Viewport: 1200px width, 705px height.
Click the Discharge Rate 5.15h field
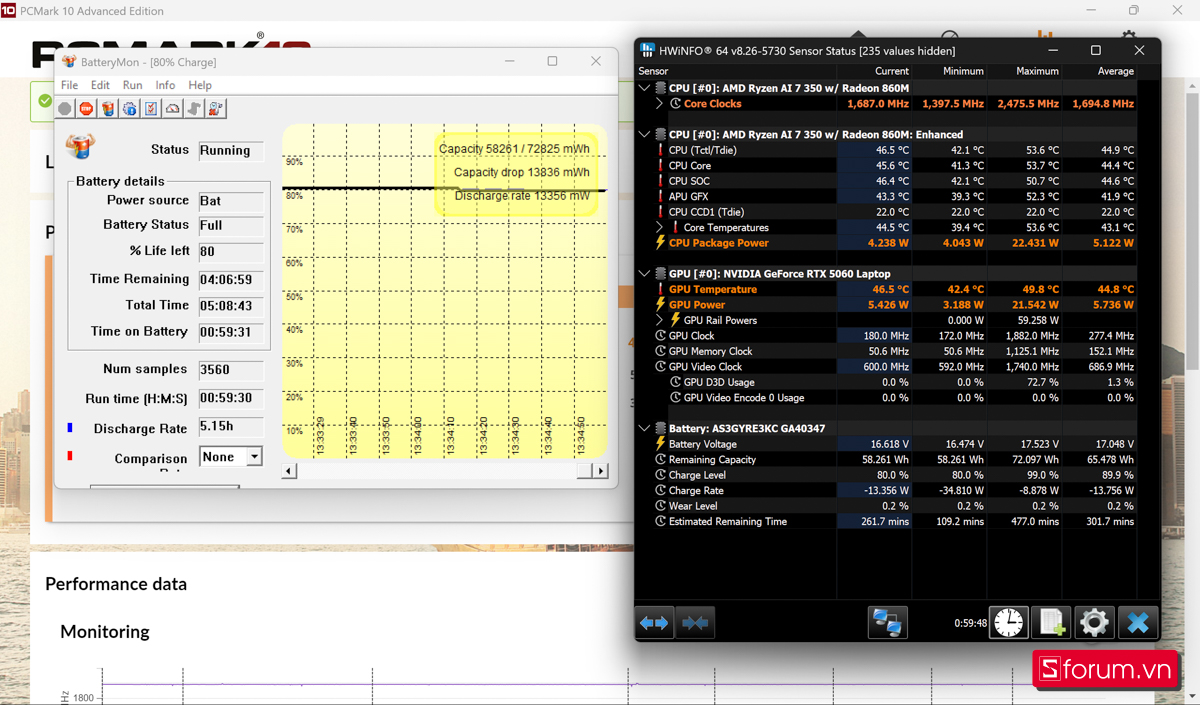[x=231, y=427]
